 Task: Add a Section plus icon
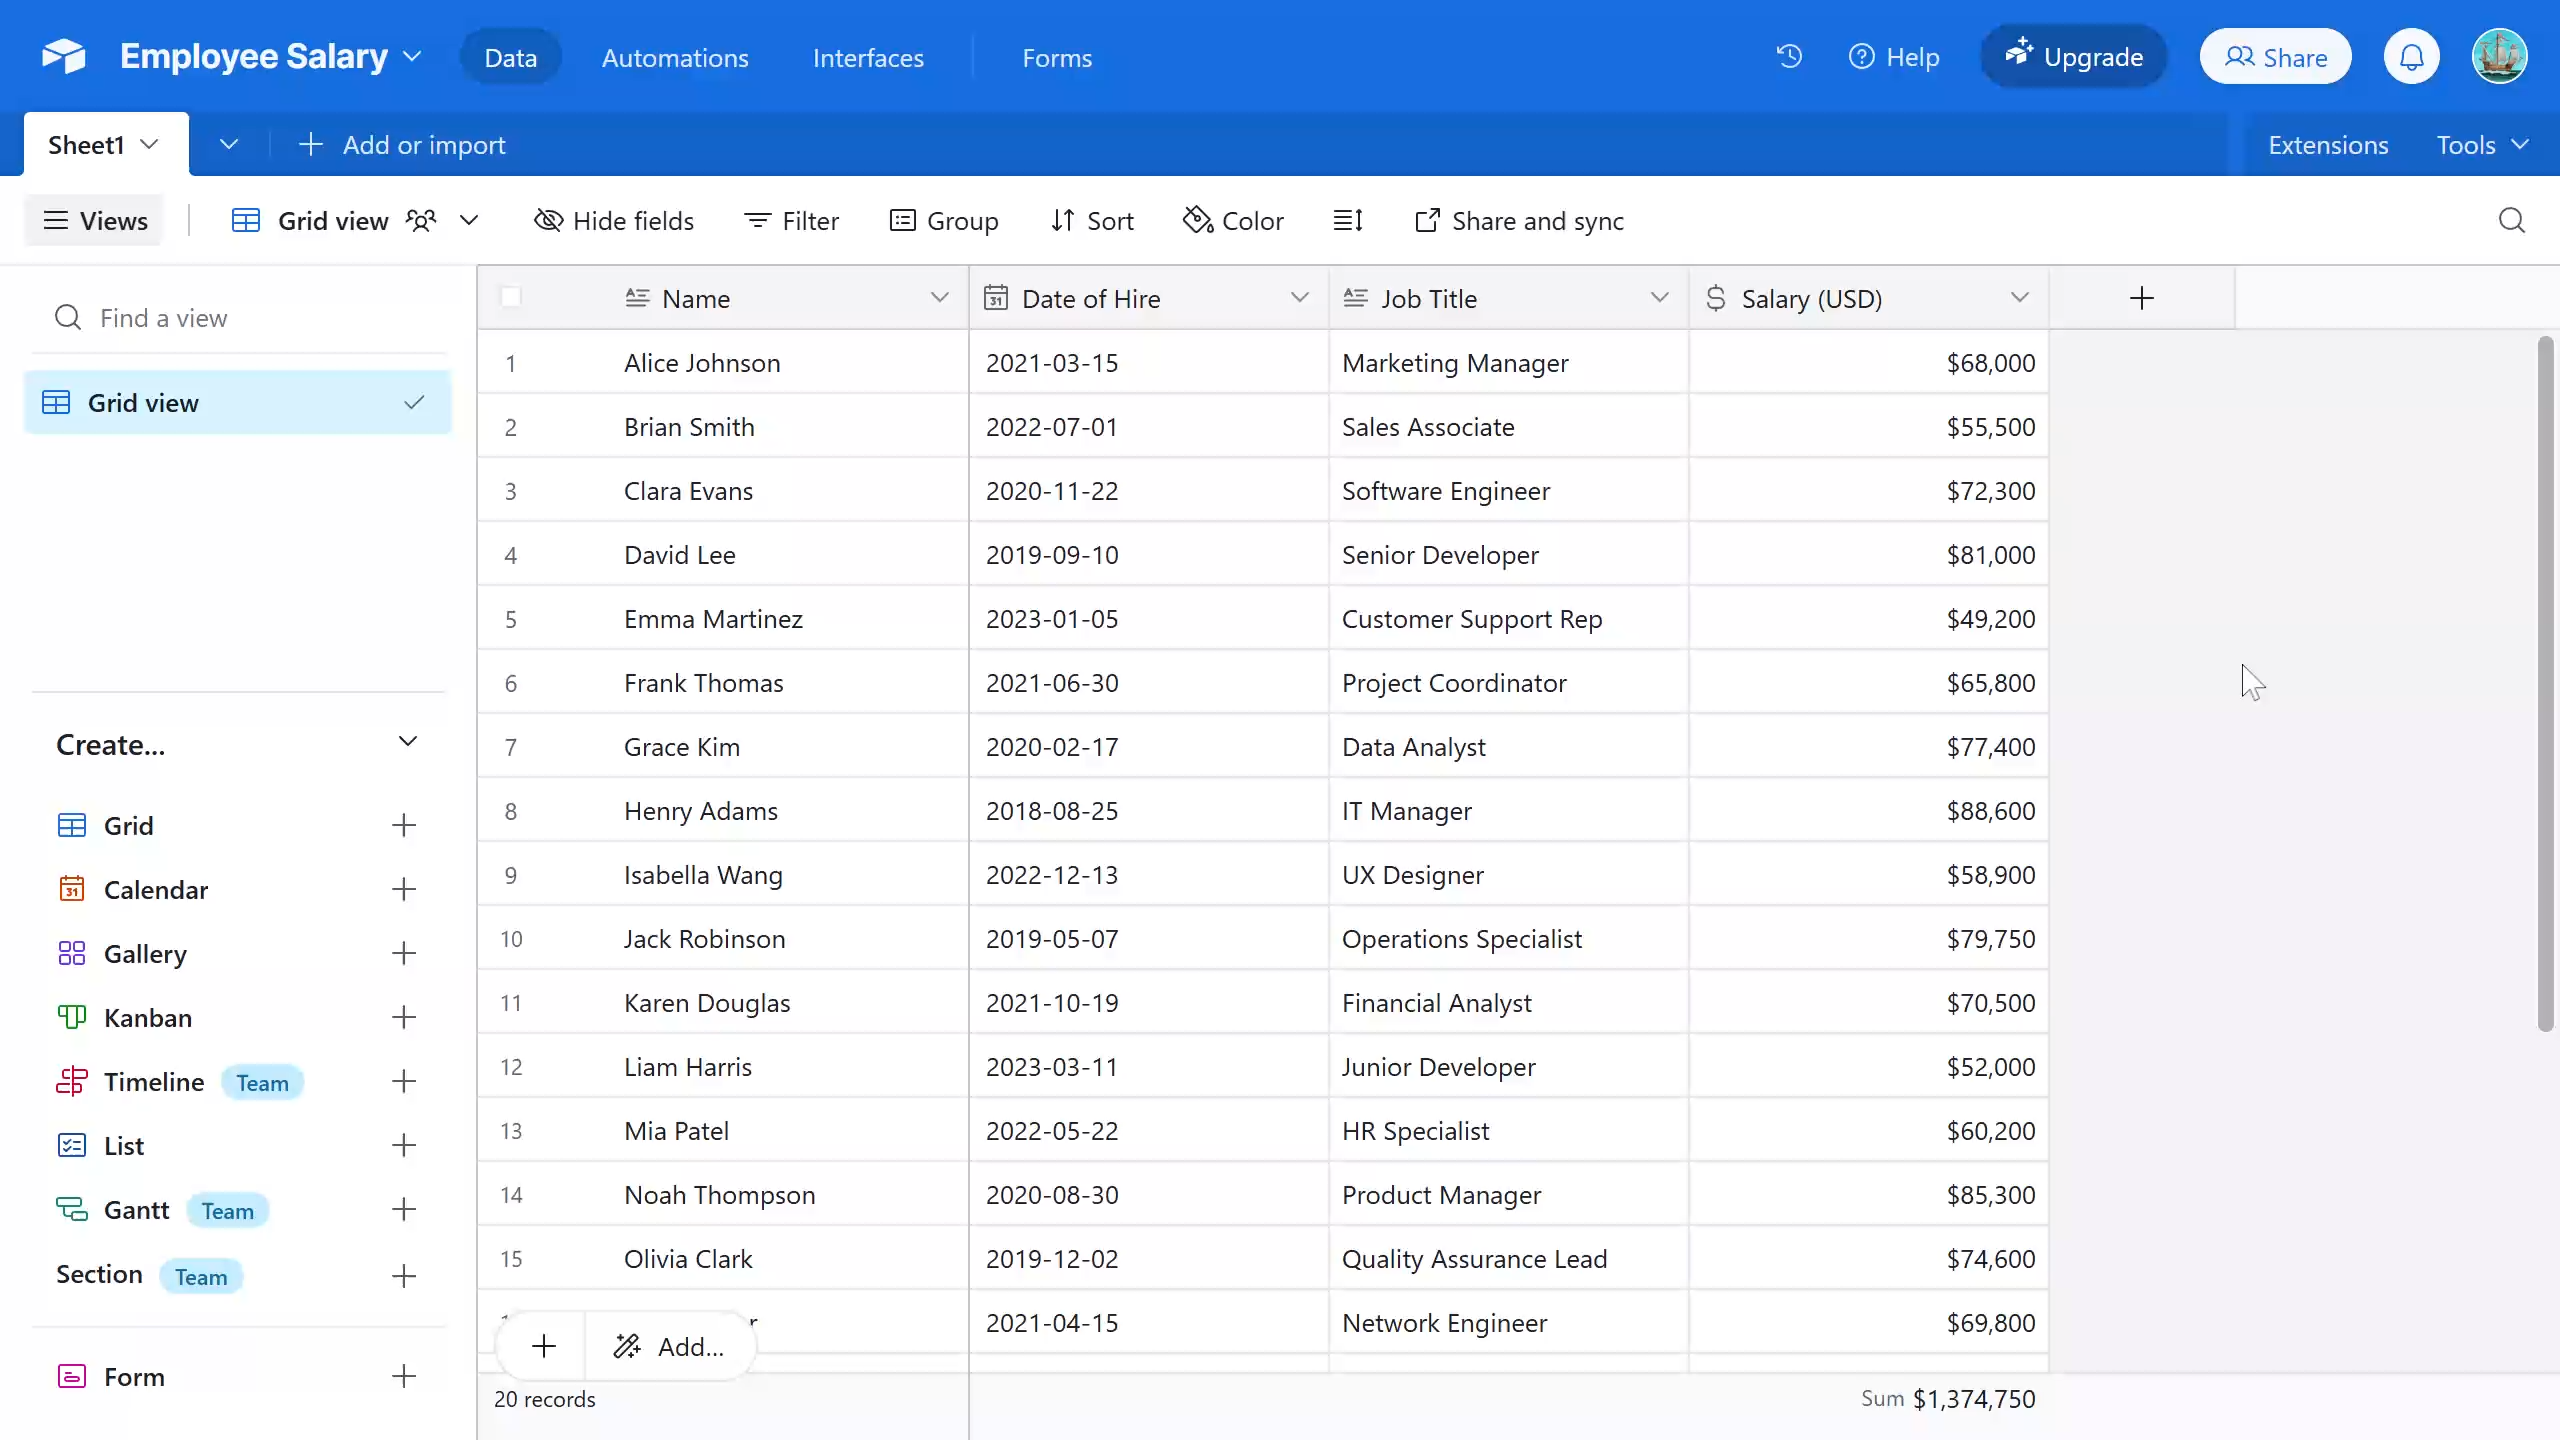(x=403, y=1276)
